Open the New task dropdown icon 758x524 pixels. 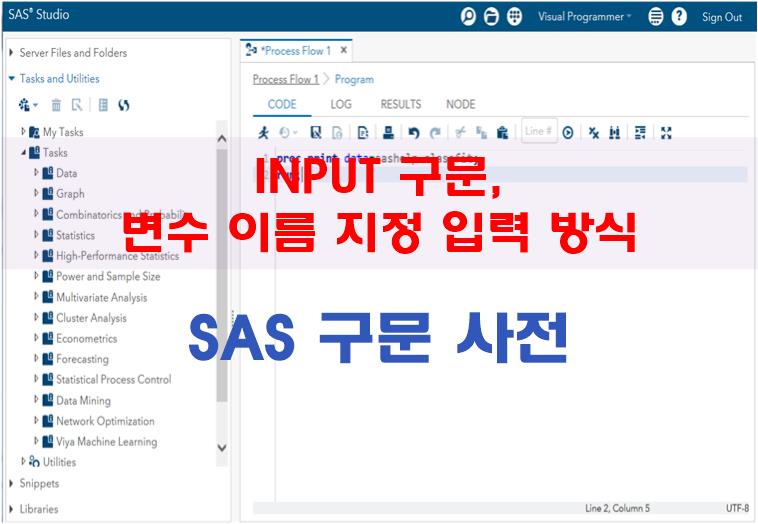[x=28, y=104]
